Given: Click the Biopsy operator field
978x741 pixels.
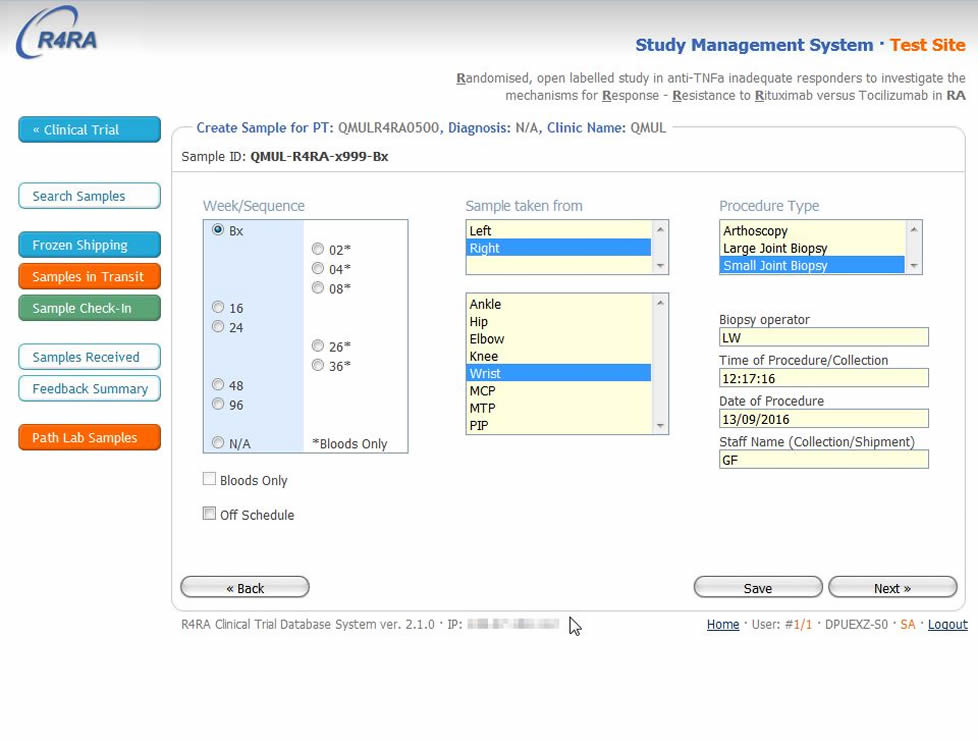Looking at the screenshot, I should 823,338.
